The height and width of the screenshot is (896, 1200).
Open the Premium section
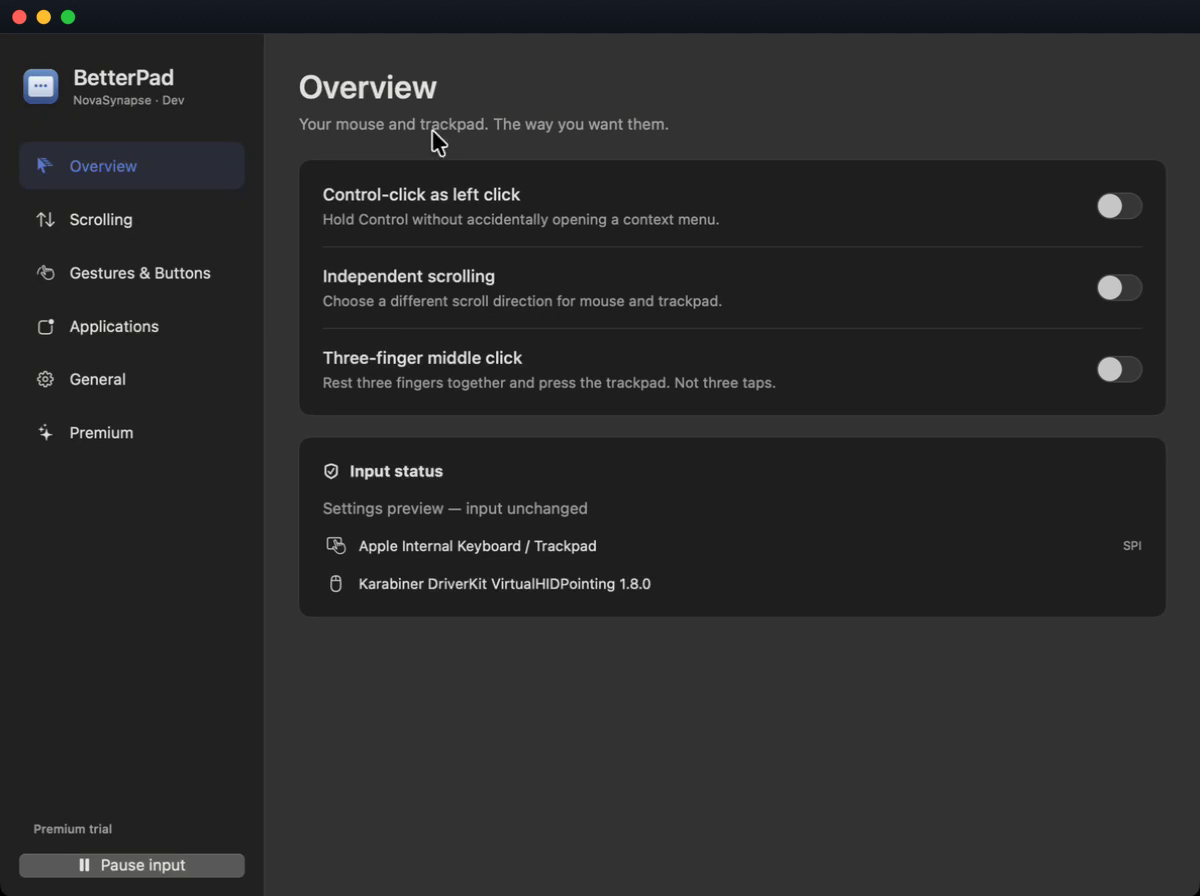point(132,433)
